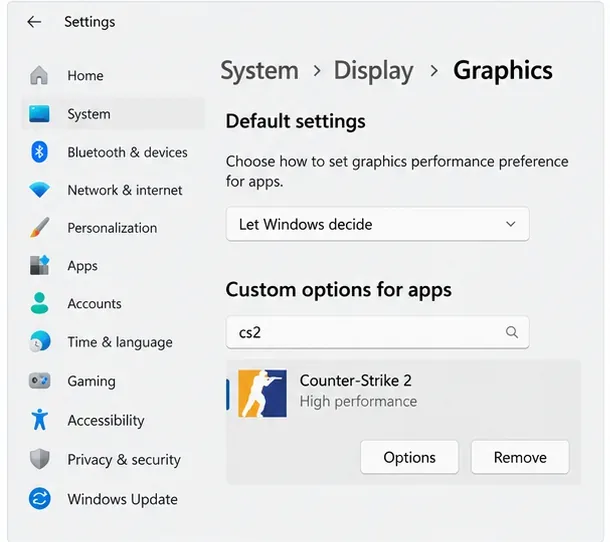Click the Apps icon in the sidebar
This screenshot has width=610, height=542.
[39, 265]
